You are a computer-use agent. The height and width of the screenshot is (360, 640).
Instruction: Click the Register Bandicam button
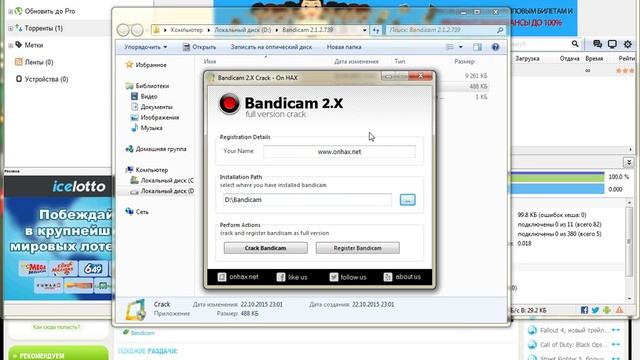click(358, 248)
